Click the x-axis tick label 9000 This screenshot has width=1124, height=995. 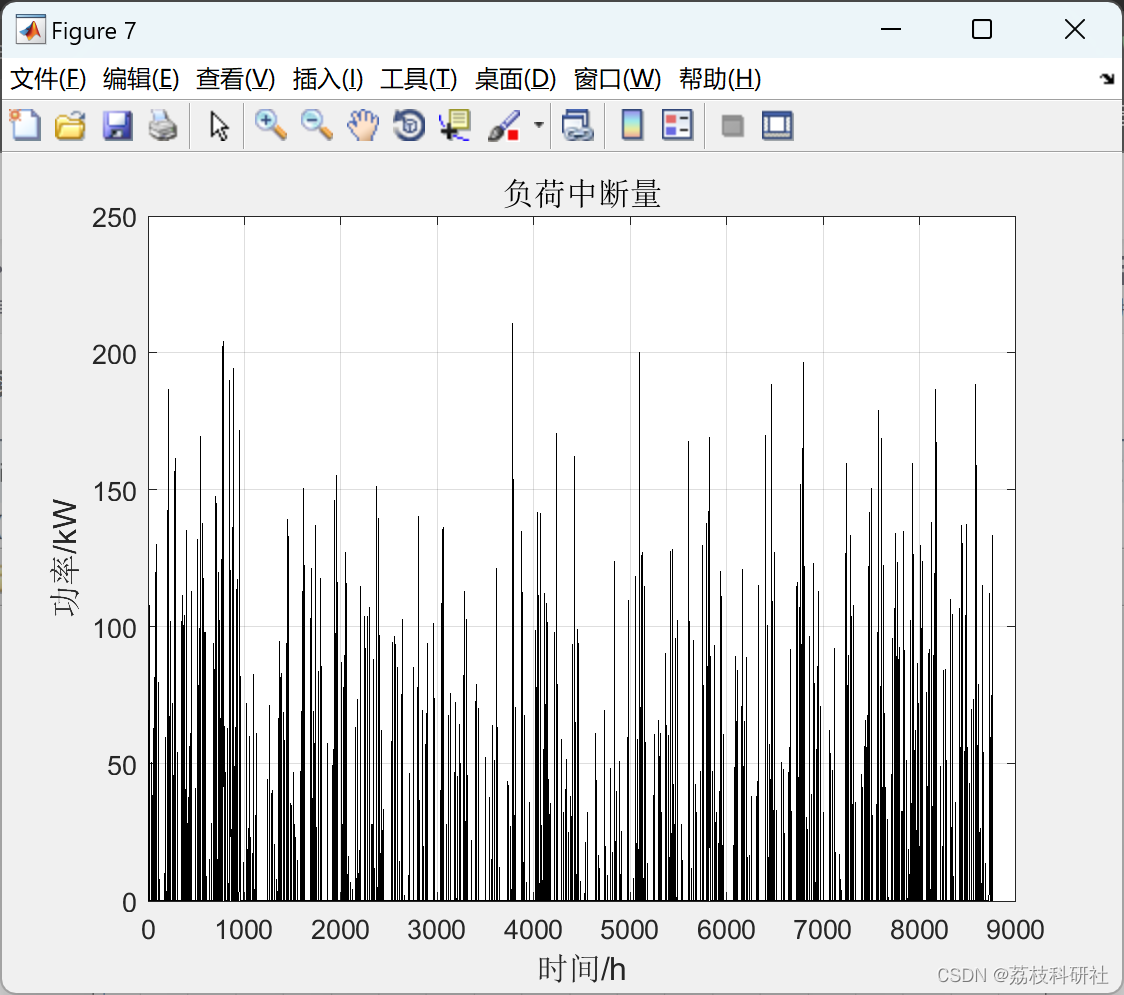[x=1014, y=930]
